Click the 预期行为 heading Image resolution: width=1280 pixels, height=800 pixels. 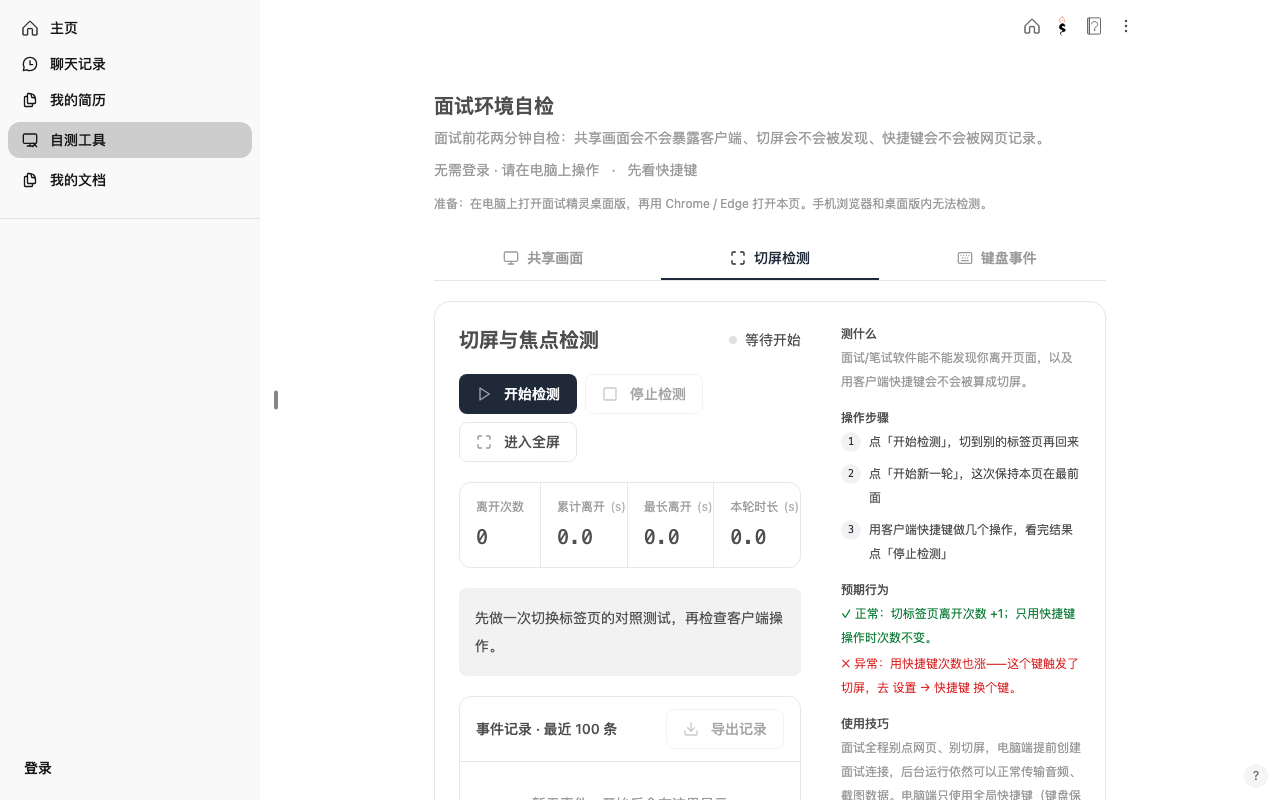pos(865,590)
